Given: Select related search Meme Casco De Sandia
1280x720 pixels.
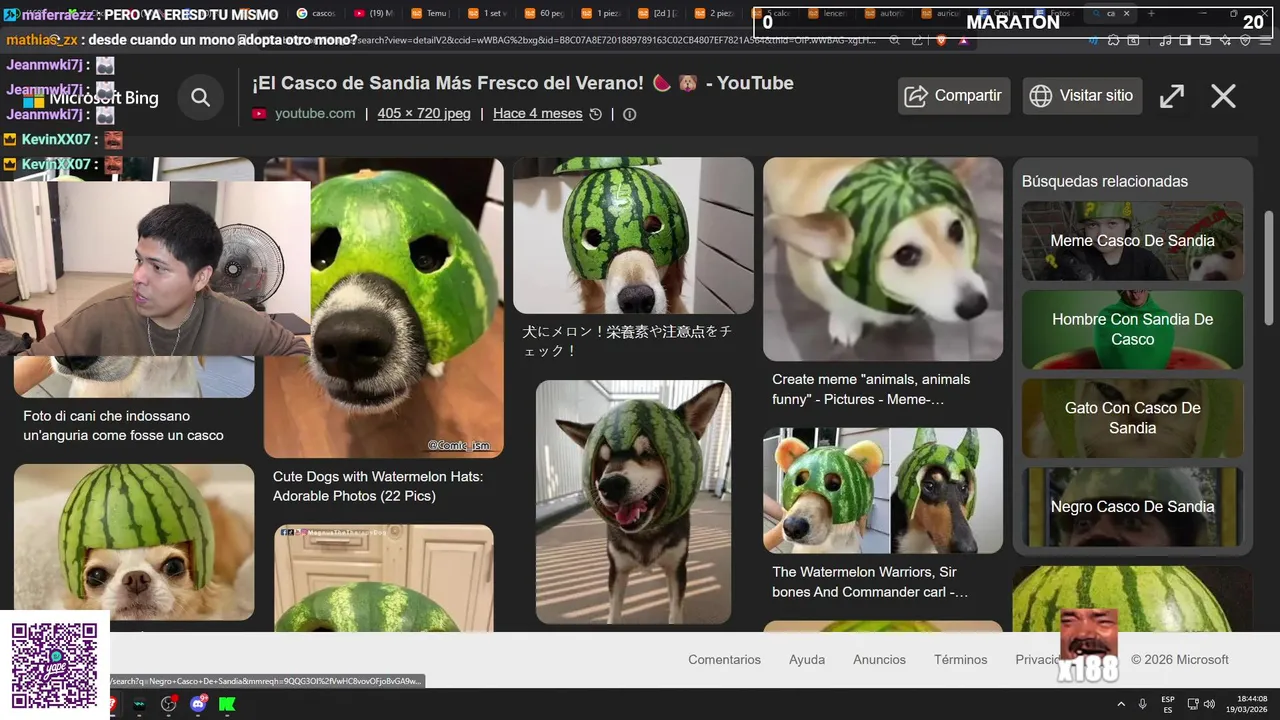Looking at the screenshot, I should coord(1132,241).
